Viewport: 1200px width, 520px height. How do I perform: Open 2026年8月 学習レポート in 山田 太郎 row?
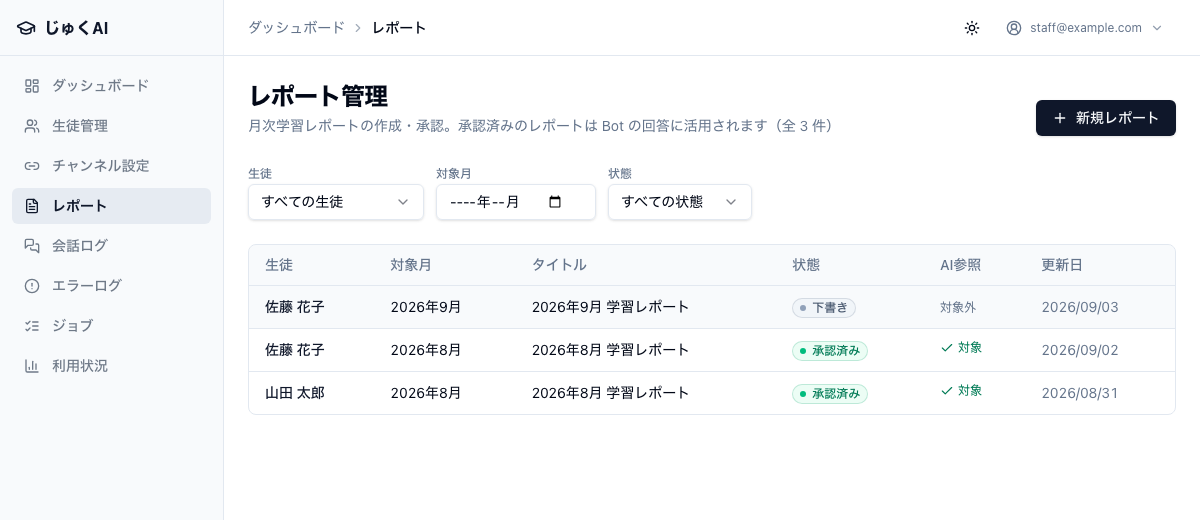(x=610, y=393)
